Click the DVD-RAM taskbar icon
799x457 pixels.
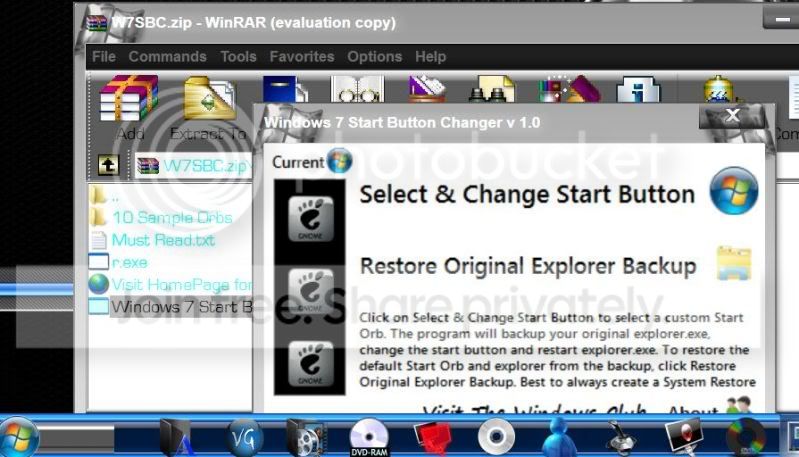(x=368, y=437)
